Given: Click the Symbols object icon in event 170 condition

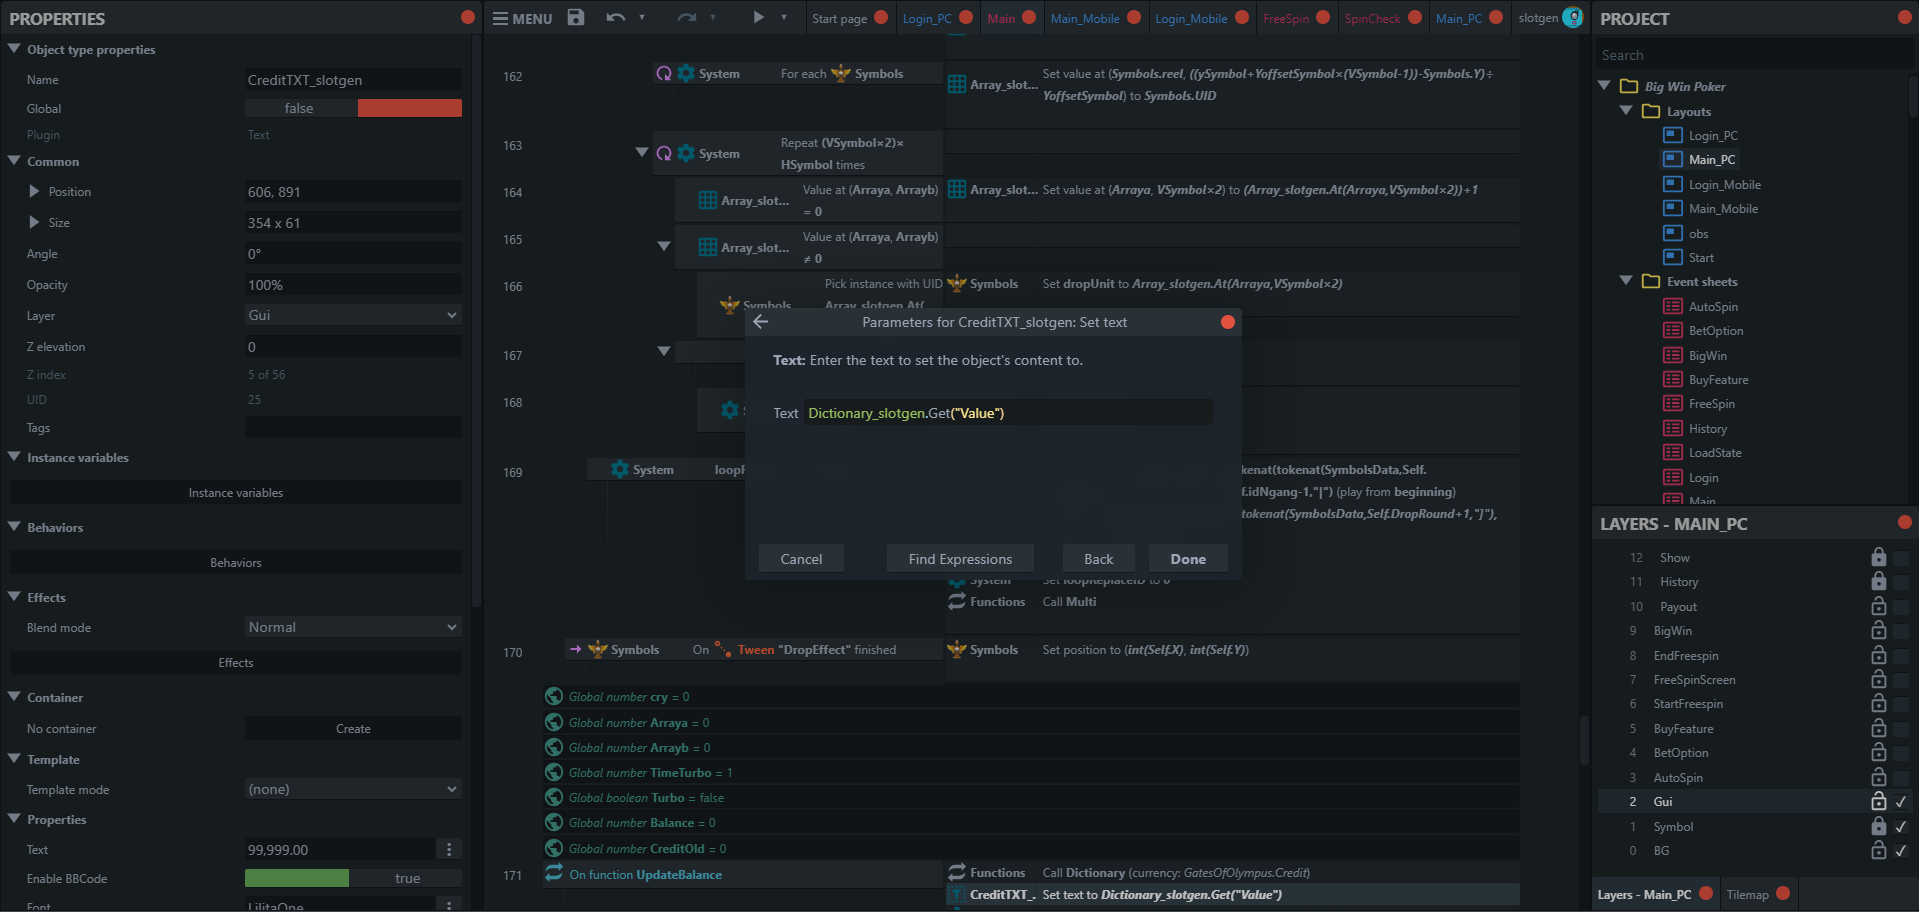Looking at the screenshot, I should click(x=598, y=649).
